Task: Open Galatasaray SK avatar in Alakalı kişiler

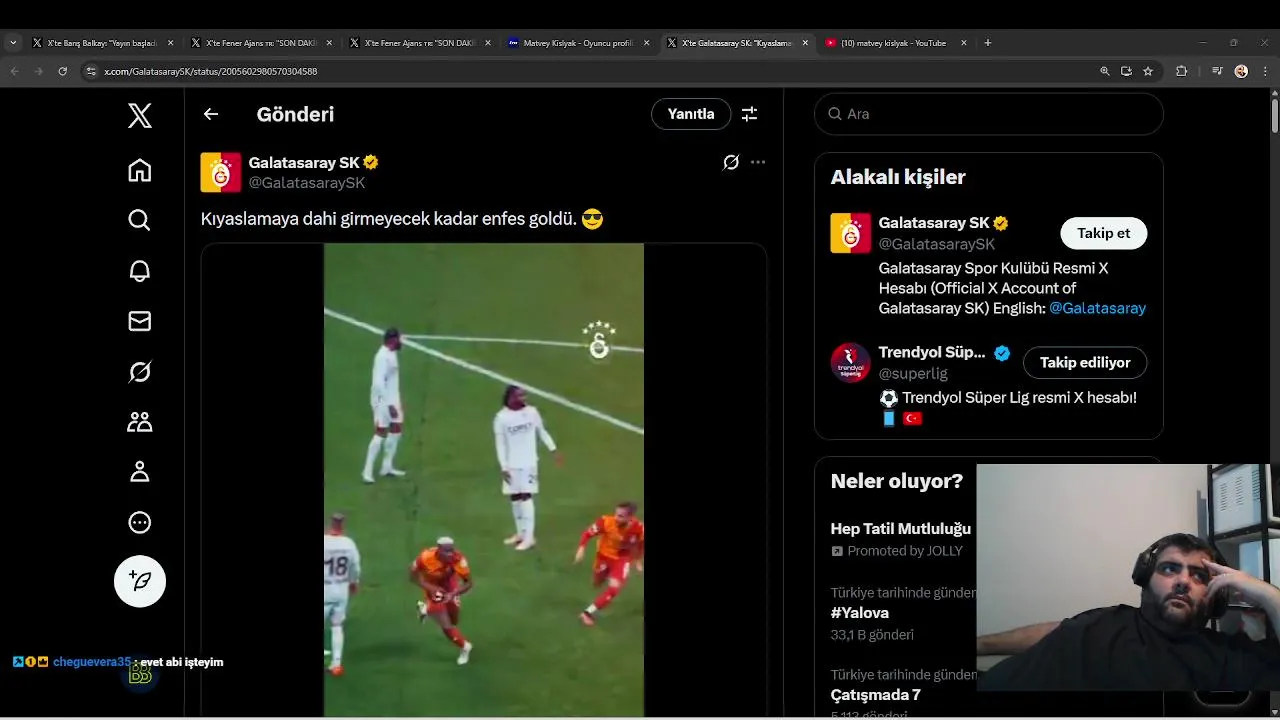Action: point(851,233)
